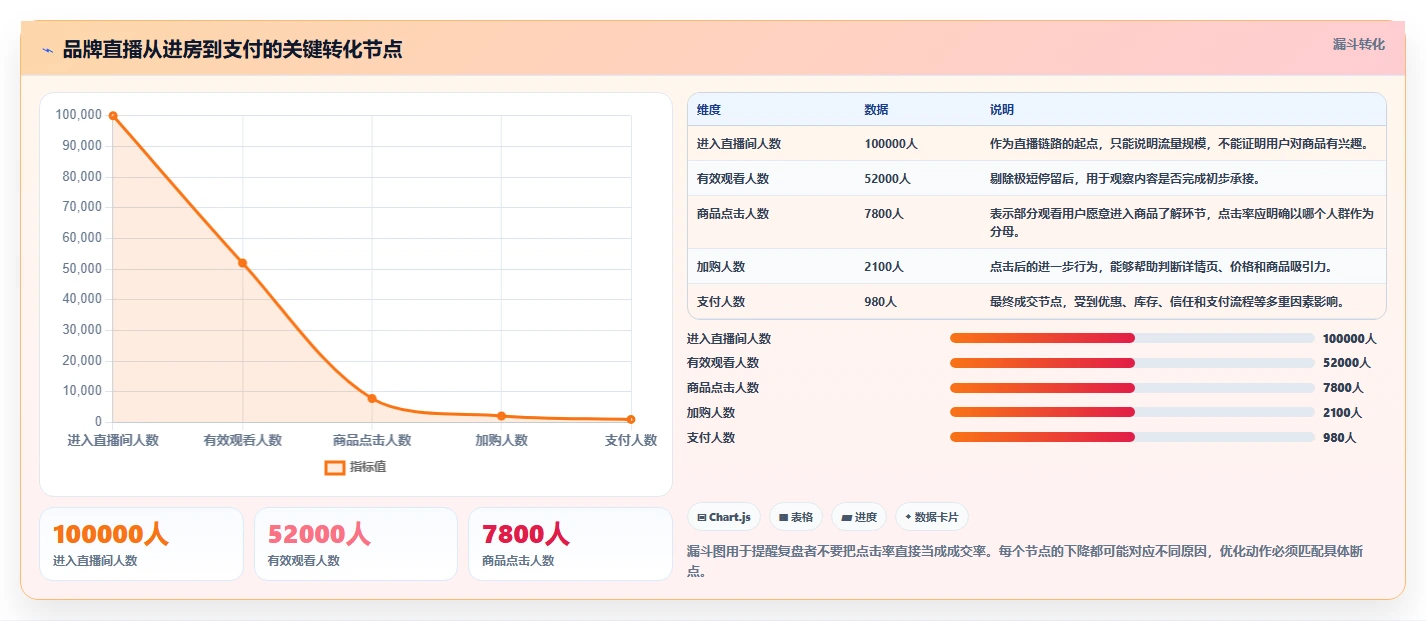Click the 50,000 y-axis label
The height and width of the screenshot is (621, 1426).
82,268
